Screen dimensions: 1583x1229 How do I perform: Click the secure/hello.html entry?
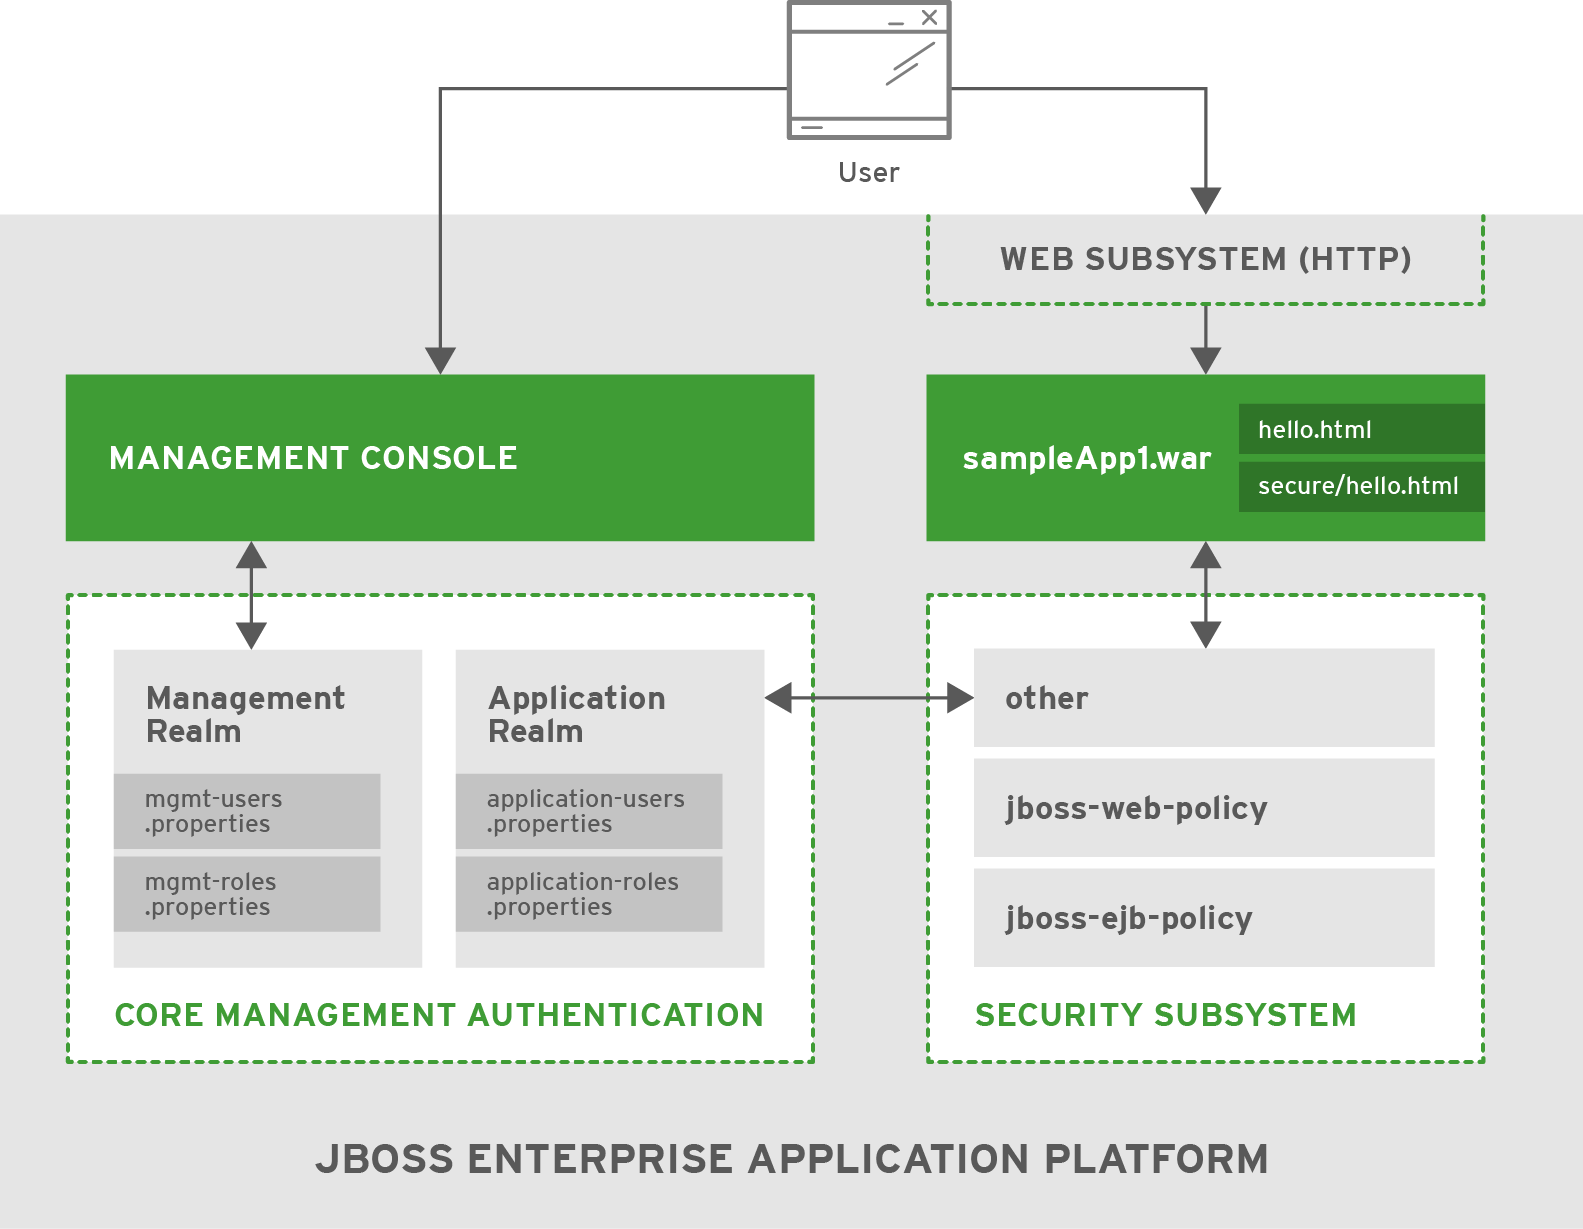tap(1361, 486)
